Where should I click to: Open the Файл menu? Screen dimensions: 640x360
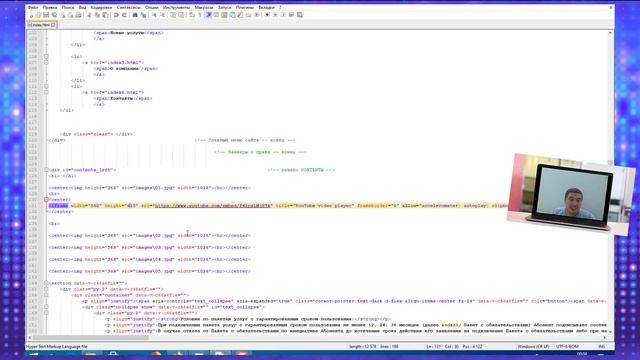[33, 7]
